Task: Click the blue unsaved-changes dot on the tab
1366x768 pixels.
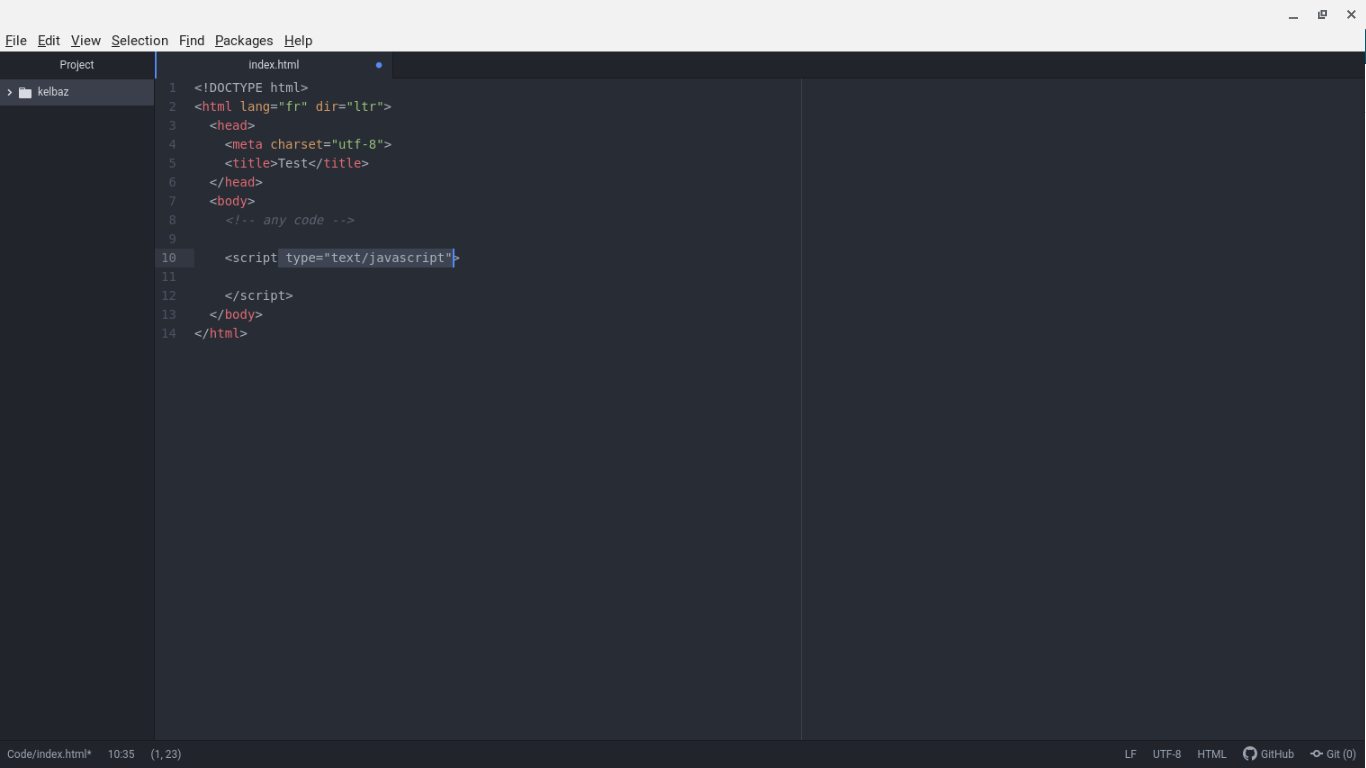Action: pos(379,64)
